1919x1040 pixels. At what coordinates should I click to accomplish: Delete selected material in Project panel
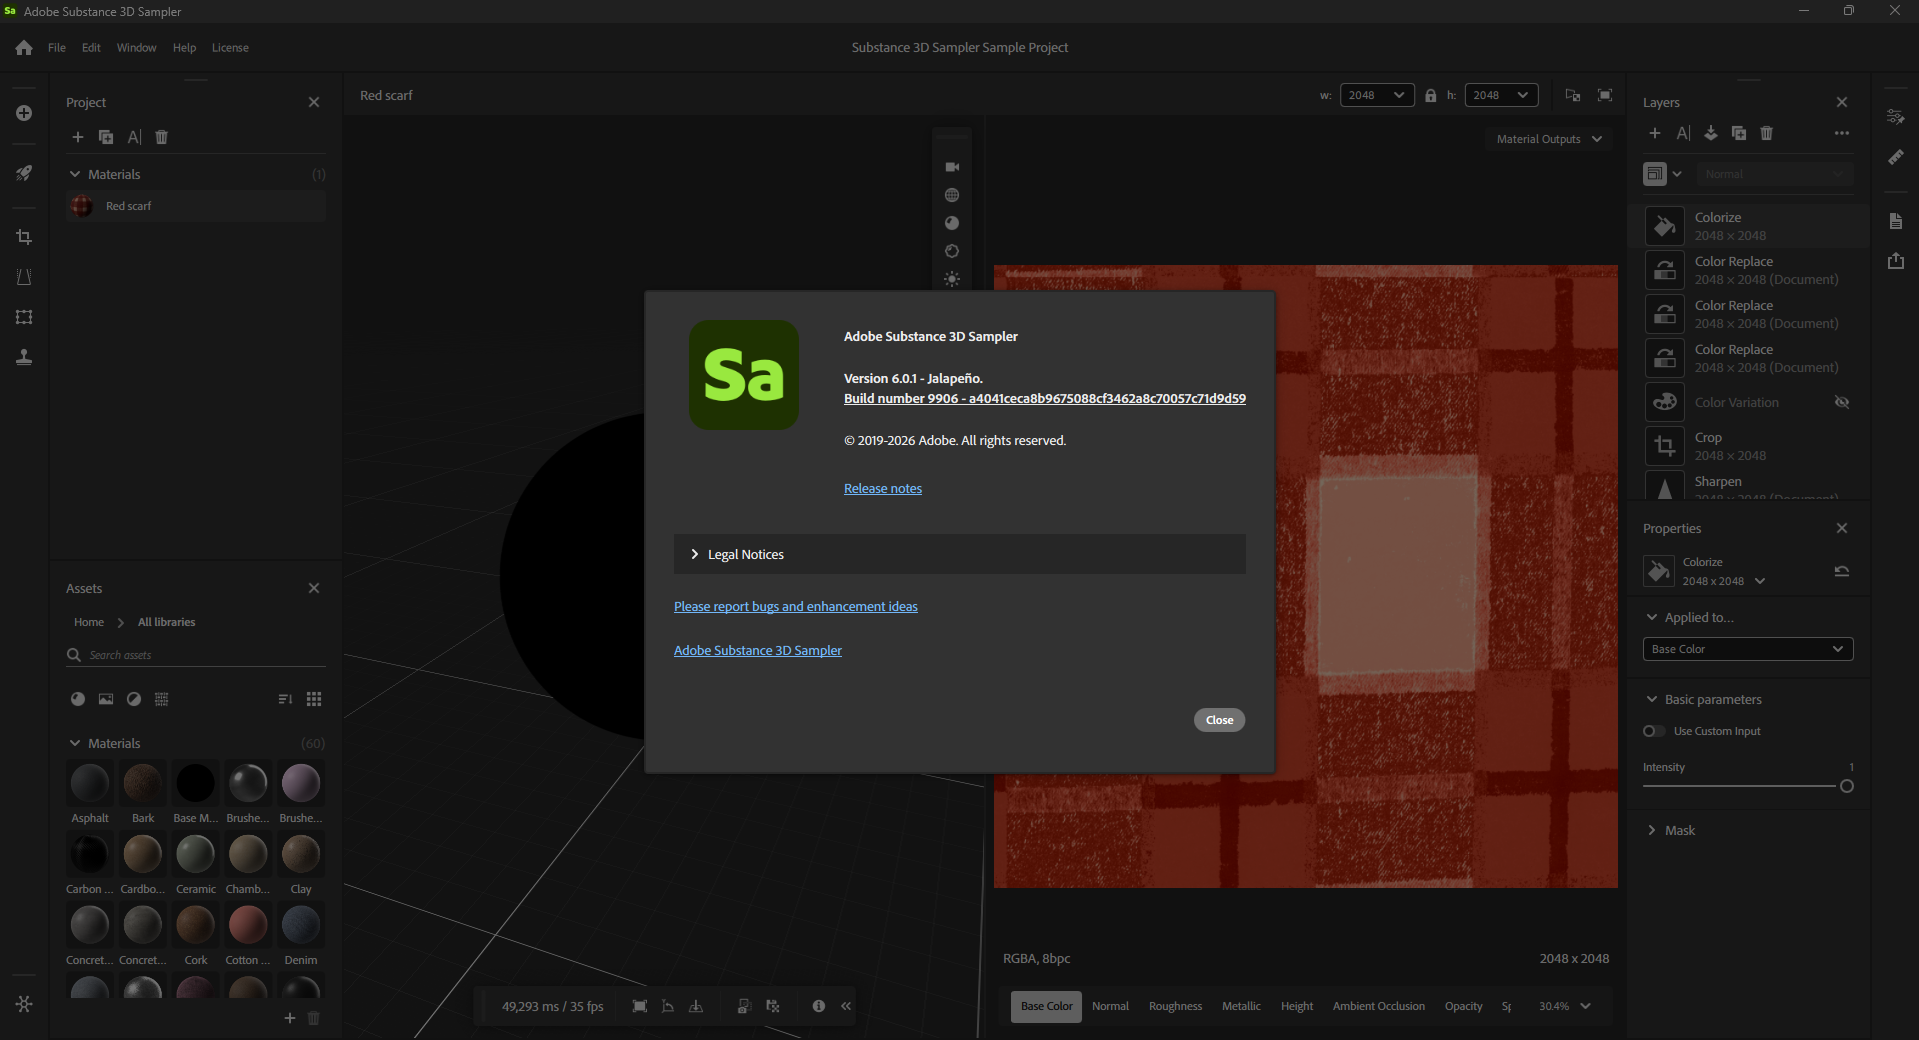(x=162, y=137)
